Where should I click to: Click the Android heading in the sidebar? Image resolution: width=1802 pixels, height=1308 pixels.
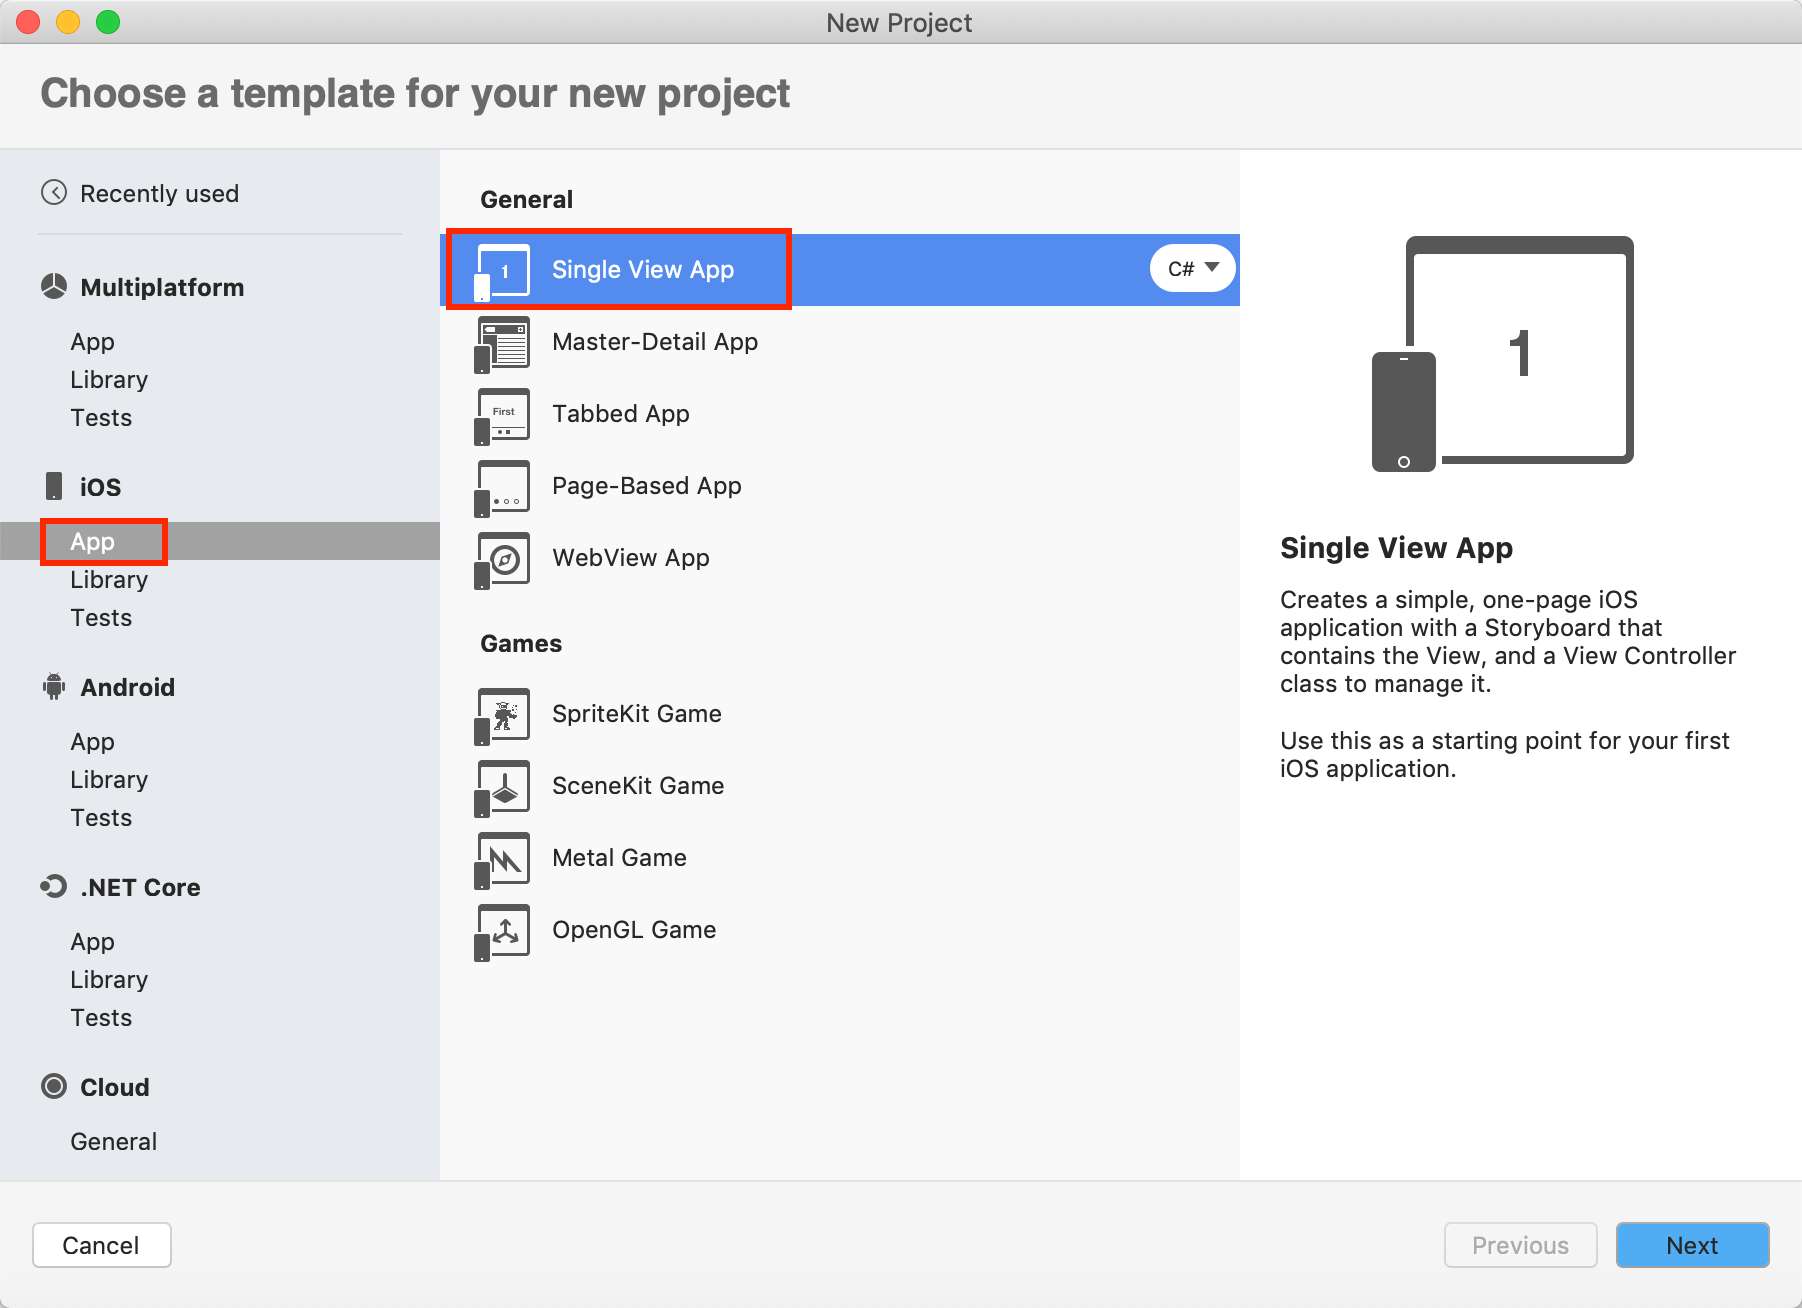127,687
